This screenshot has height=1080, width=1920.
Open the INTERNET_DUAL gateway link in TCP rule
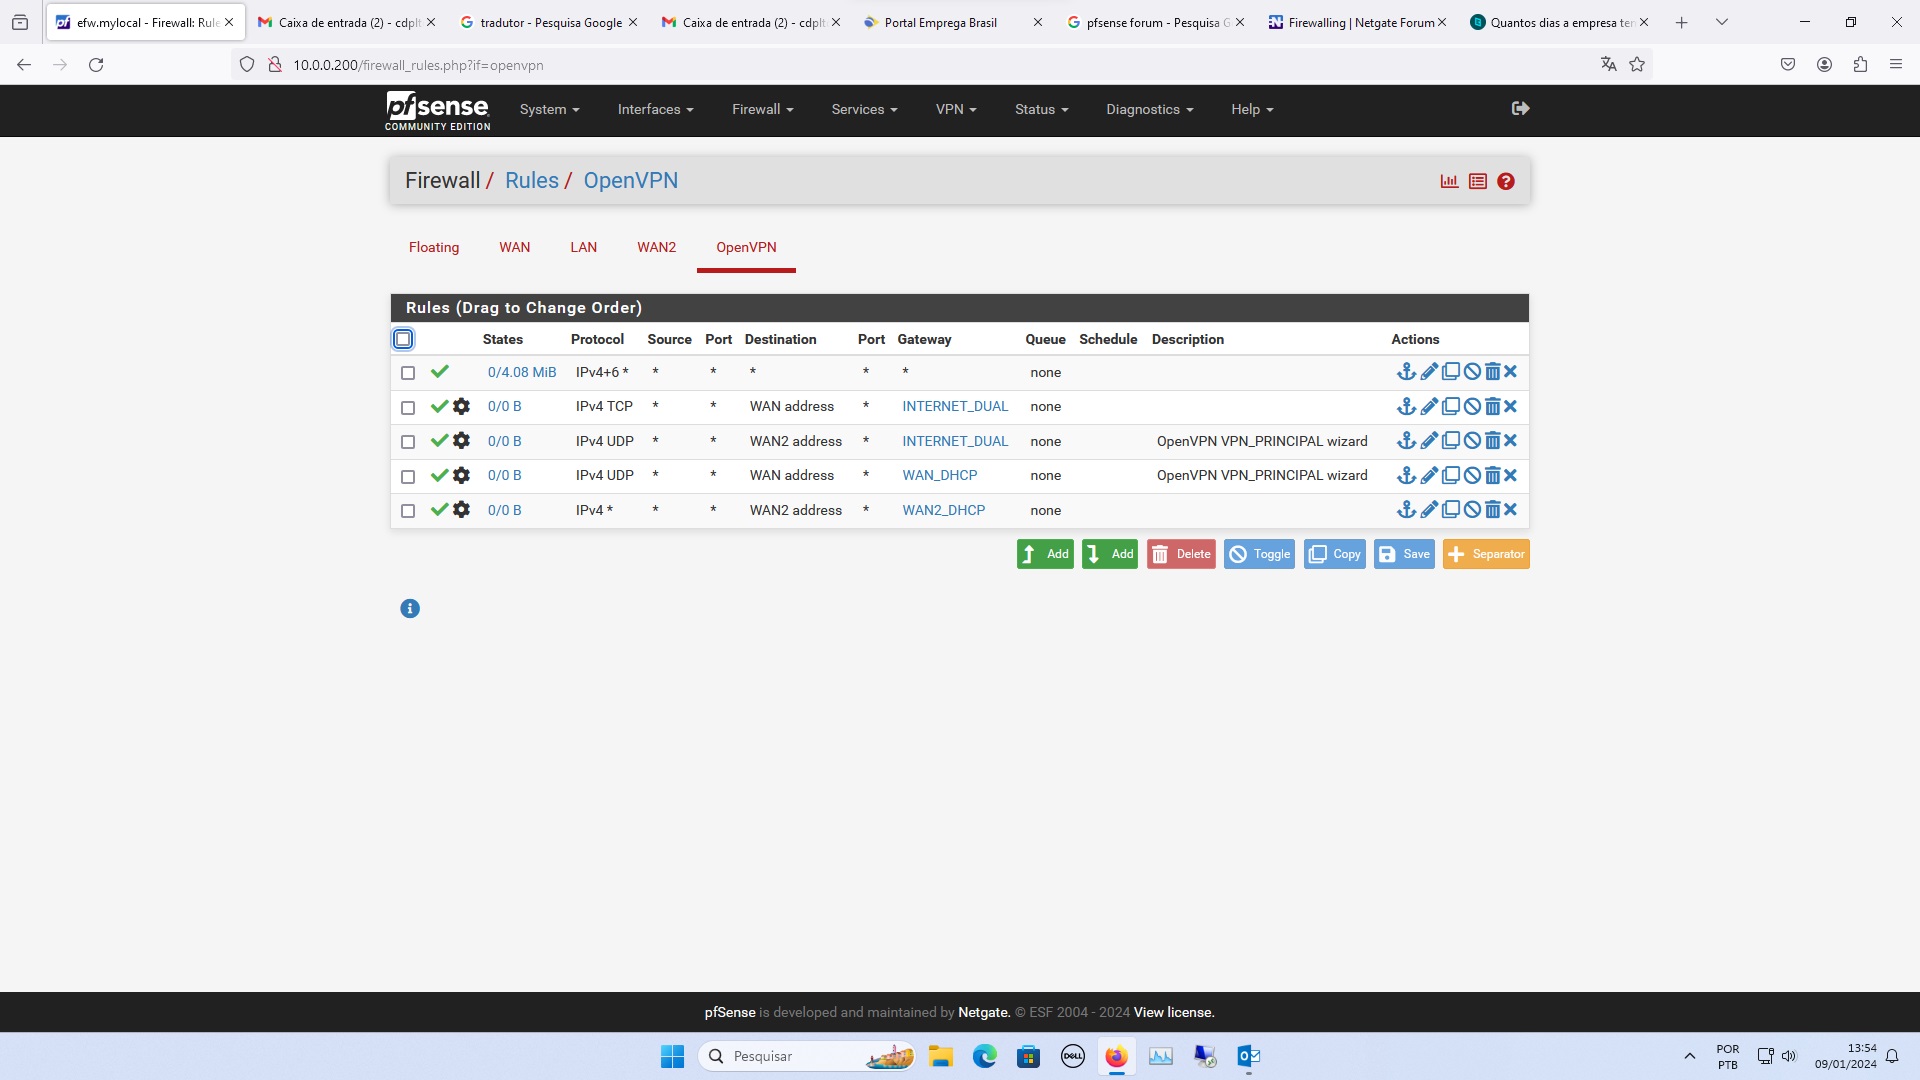click(x=955, y=407)
